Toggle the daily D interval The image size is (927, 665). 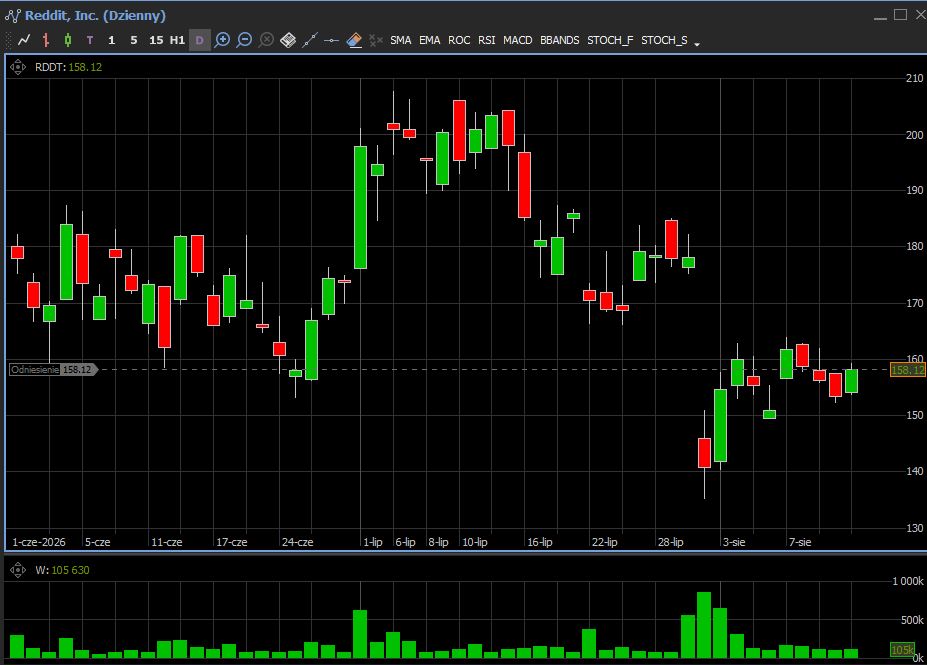pyautogui.click(x=200, y=40)
